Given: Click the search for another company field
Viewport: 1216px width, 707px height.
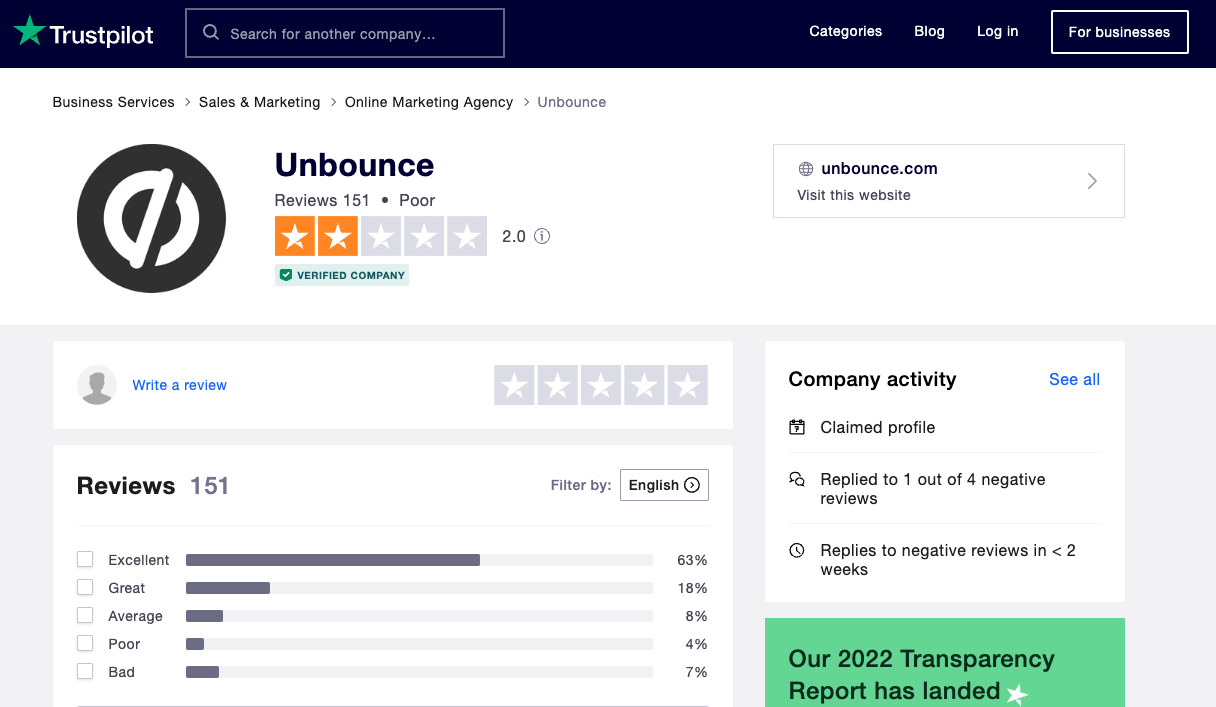Looking at the screenshot, I should pyautogui.click(x=345, y=33).
